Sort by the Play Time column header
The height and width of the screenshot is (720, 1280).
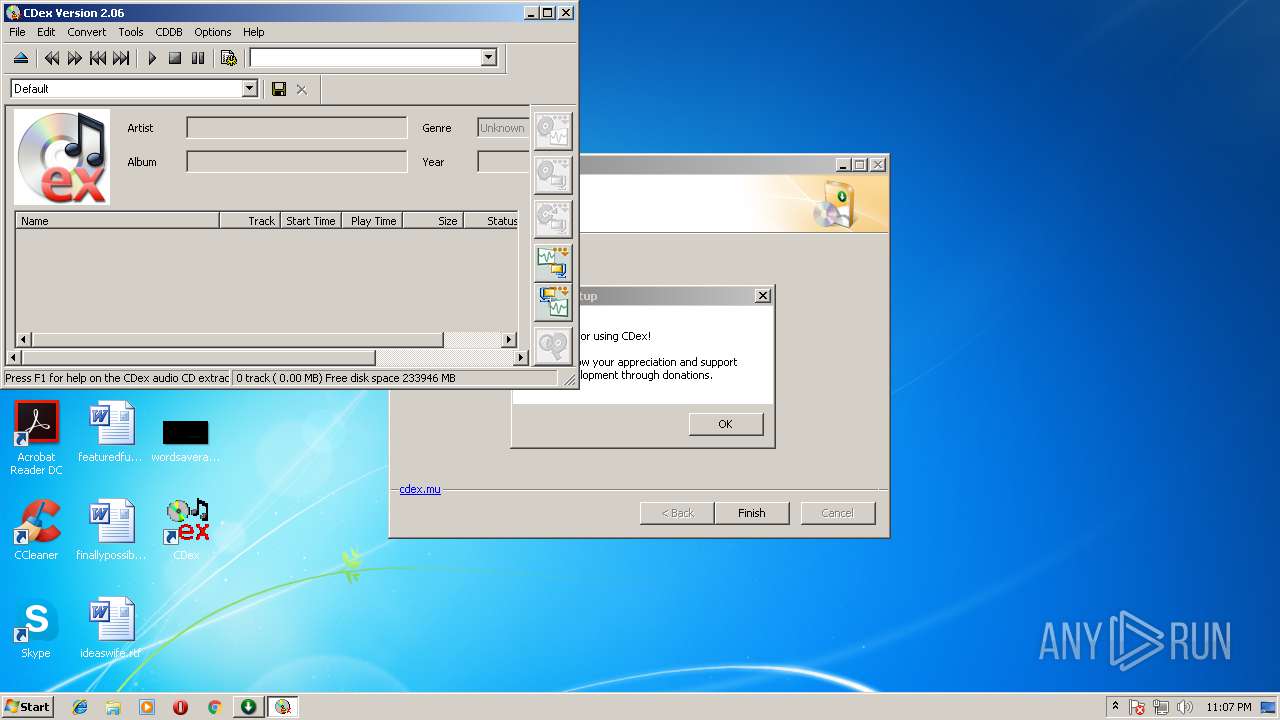372,221
